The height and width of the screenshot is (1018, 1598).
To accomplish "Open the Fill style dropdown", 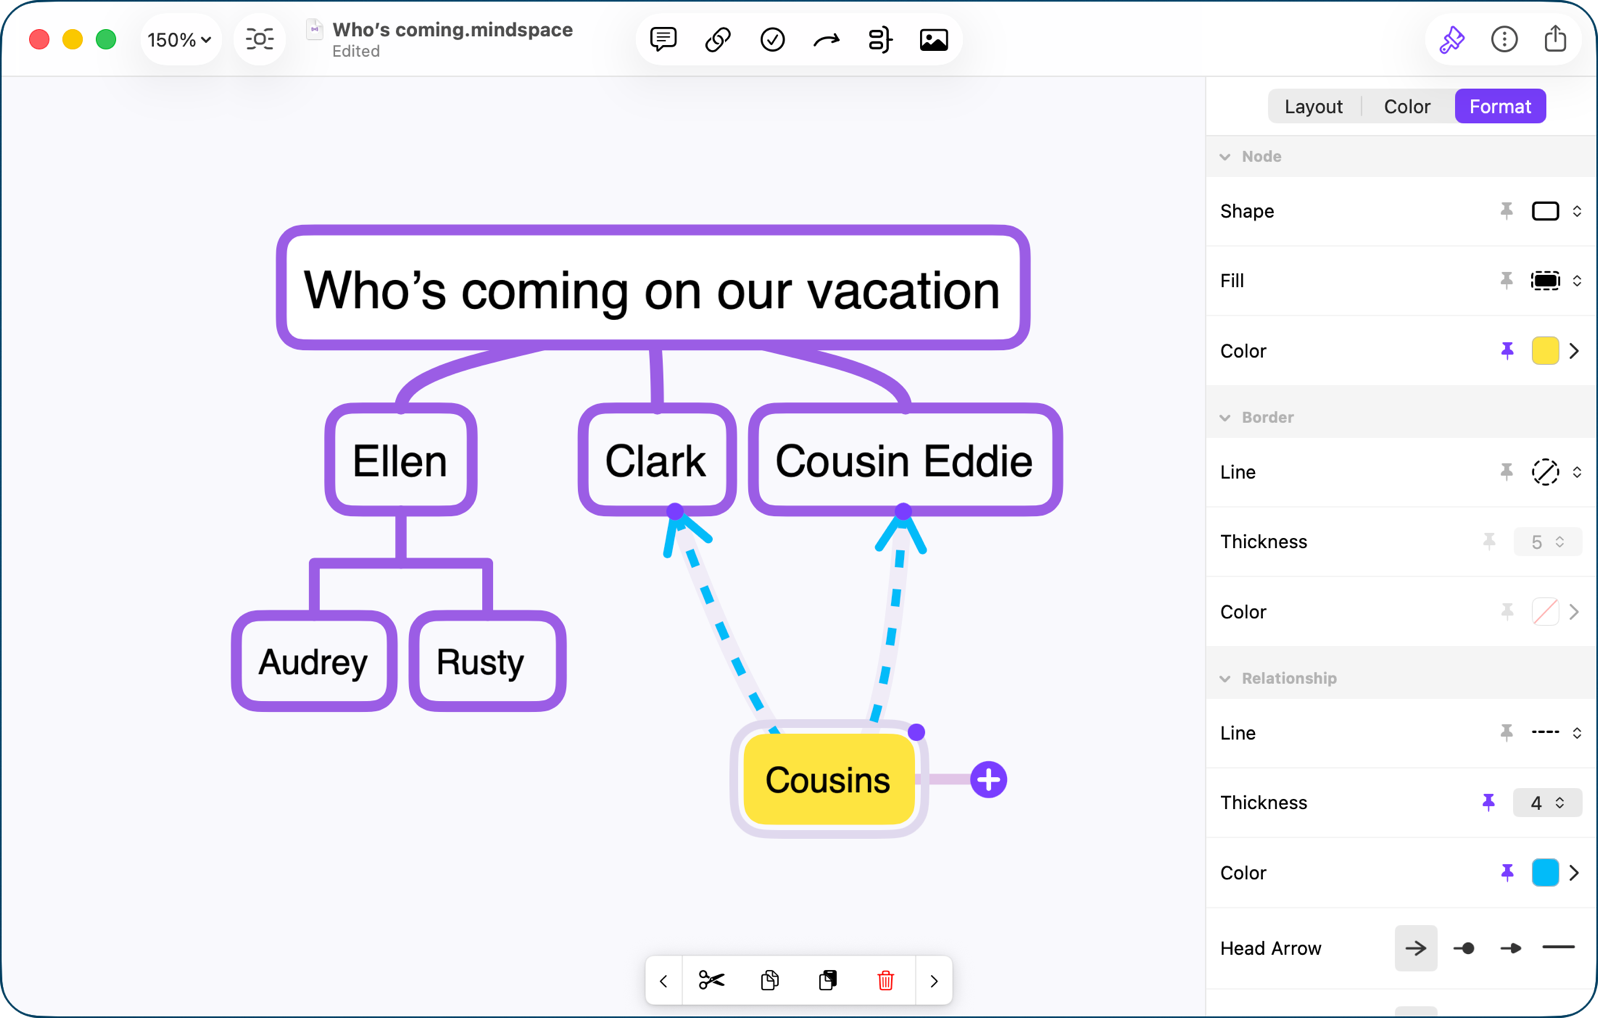I will 1556,281.
